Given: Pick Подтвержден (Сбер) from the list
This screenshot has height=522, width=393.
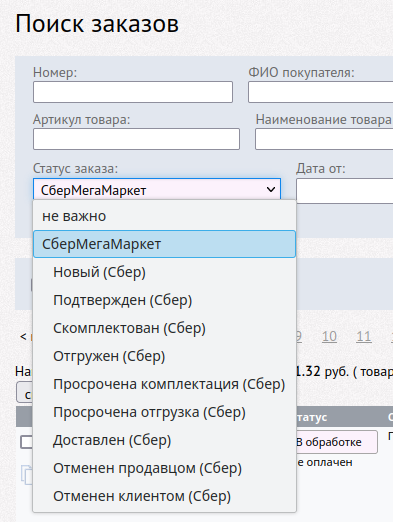Looking at the screenshot, I should [x=164, y=300].
